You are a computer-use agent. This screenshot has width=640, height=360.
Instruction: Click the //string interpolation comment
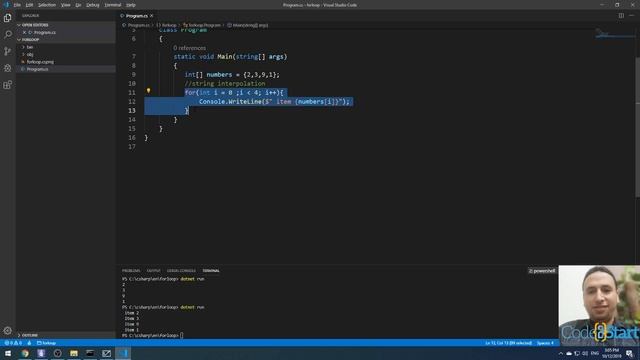click(225, 84)
